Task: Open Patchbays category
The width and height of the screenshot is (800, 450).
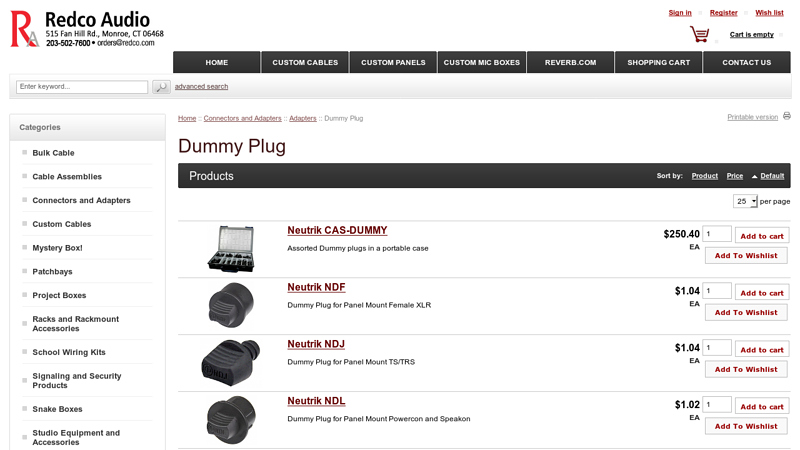Action: (x=53, y=271)
